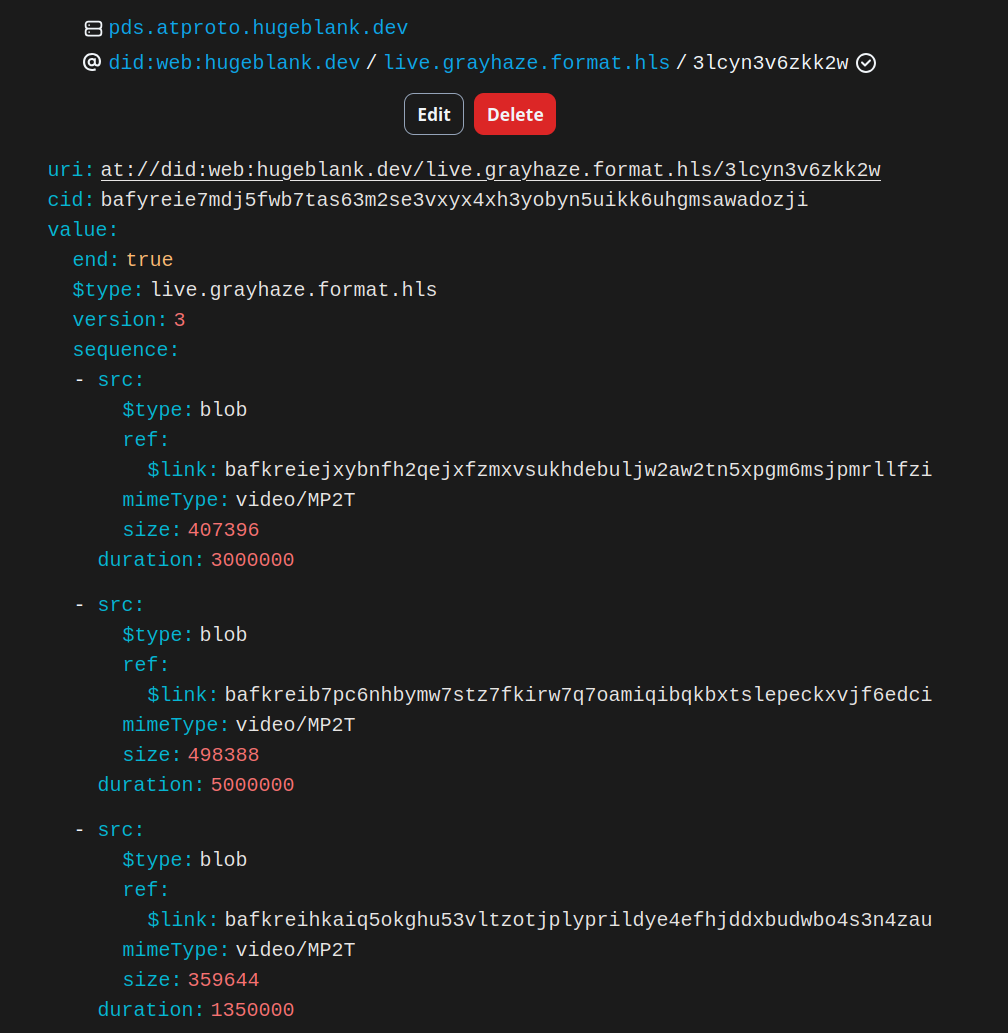Go to the live.grayhaze.format.hls collection
The width and height of the screenshot is (1008, 1033).
[x=526, y=63]
